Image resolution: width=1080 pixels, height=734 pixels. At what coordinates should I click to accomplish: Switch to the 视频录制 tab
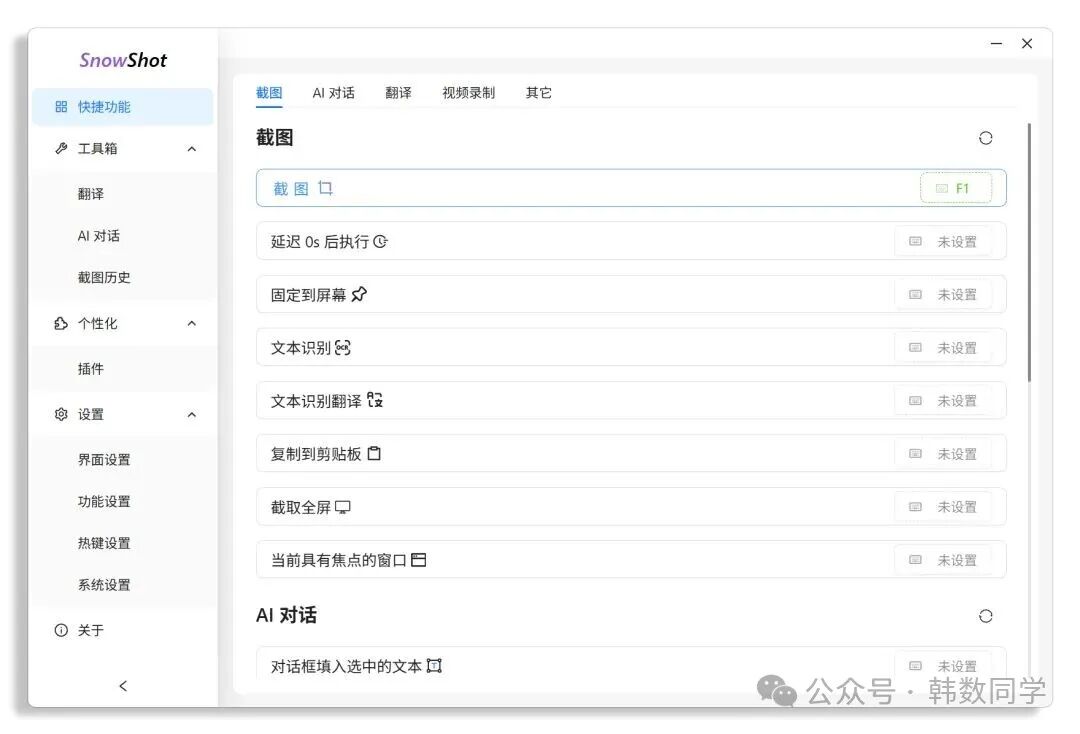click(x=468, y=92)
